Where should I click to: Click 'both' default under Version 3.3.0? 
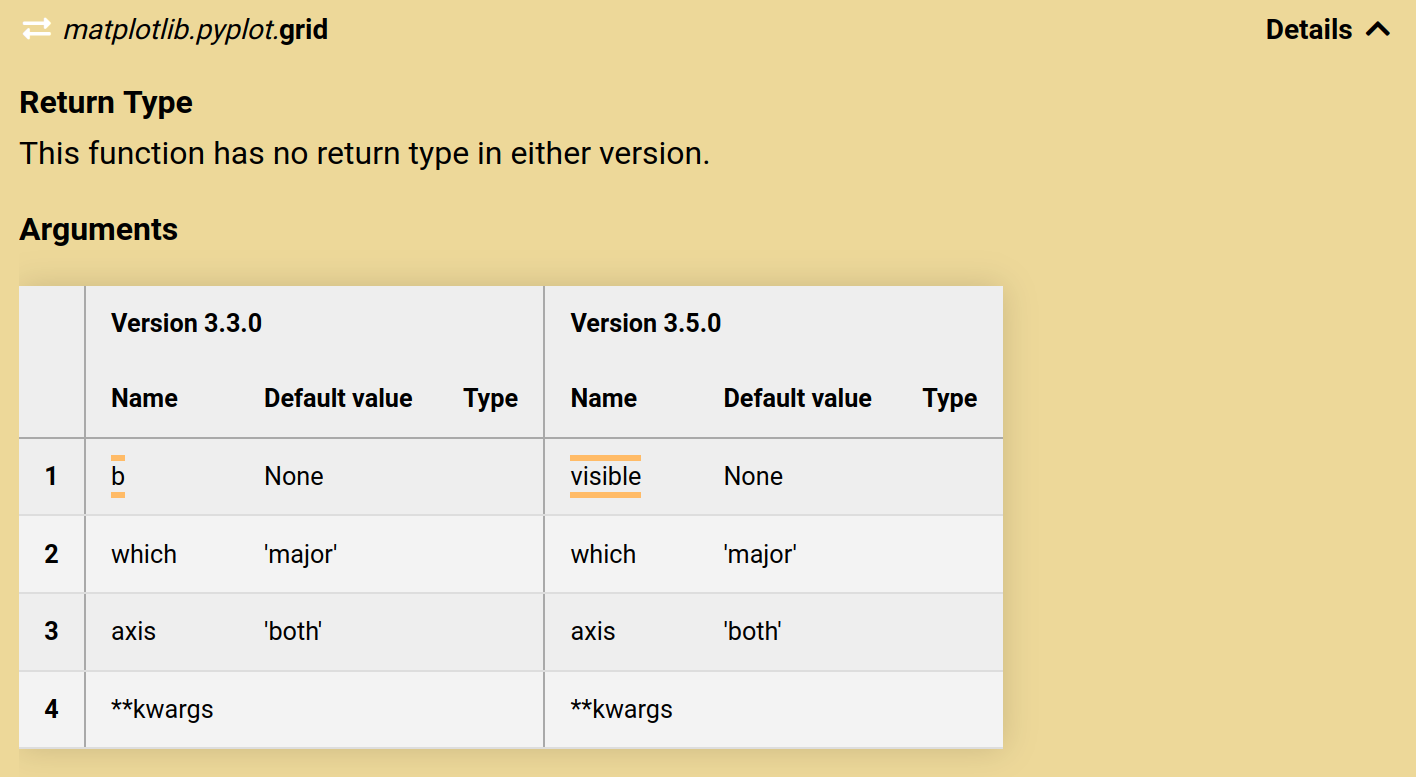point(293,632)
